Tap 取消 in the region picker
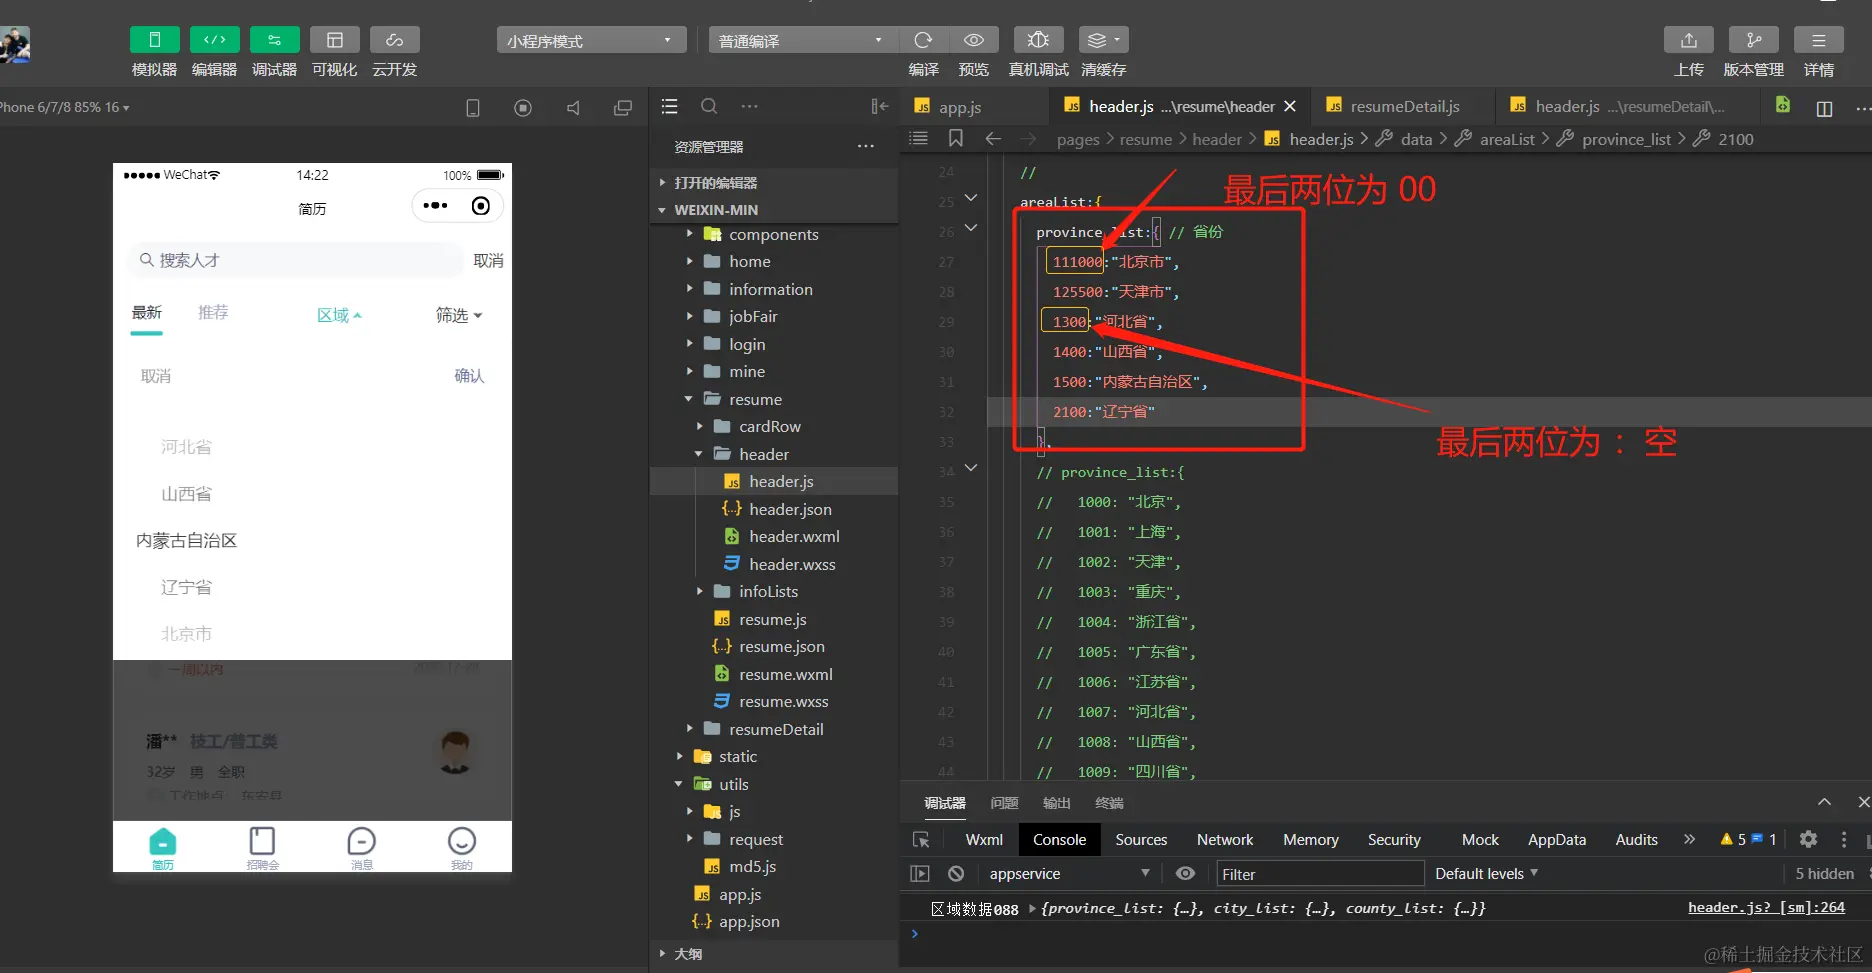Viewport: 1872px width, 973px height. 155,376
